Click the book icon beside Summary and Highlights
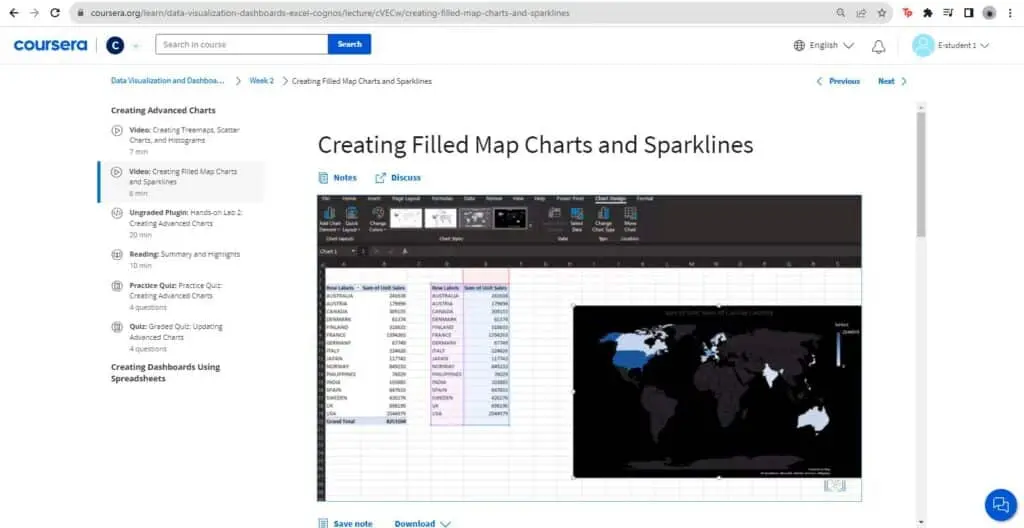Screen dimensions: 1024x528 click(116, 254)
